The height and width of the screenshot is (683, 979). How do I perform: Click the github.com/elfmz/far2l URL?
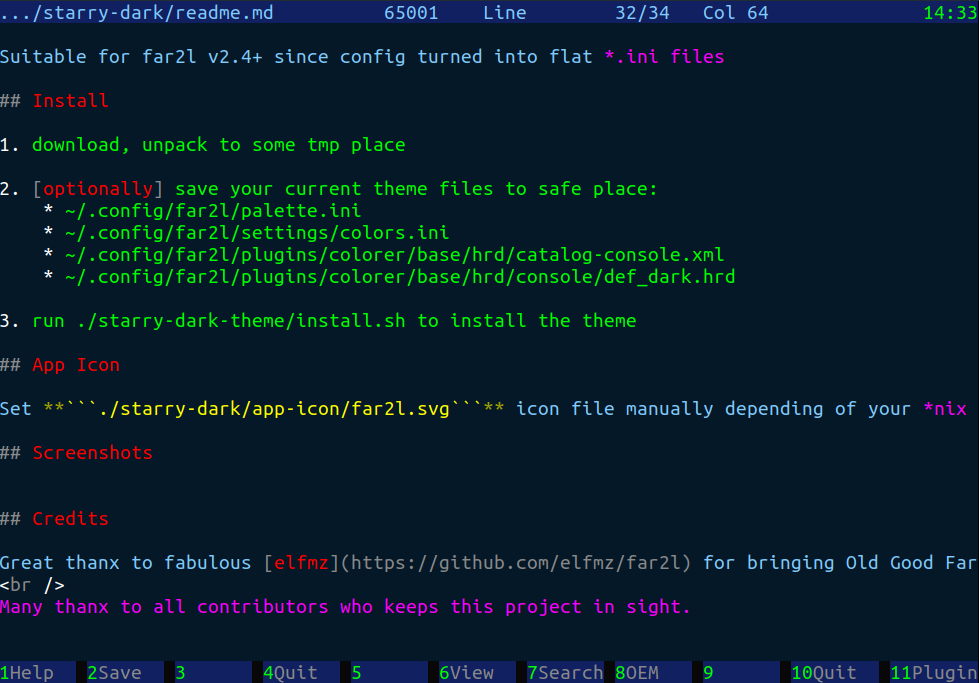point(516,563)
